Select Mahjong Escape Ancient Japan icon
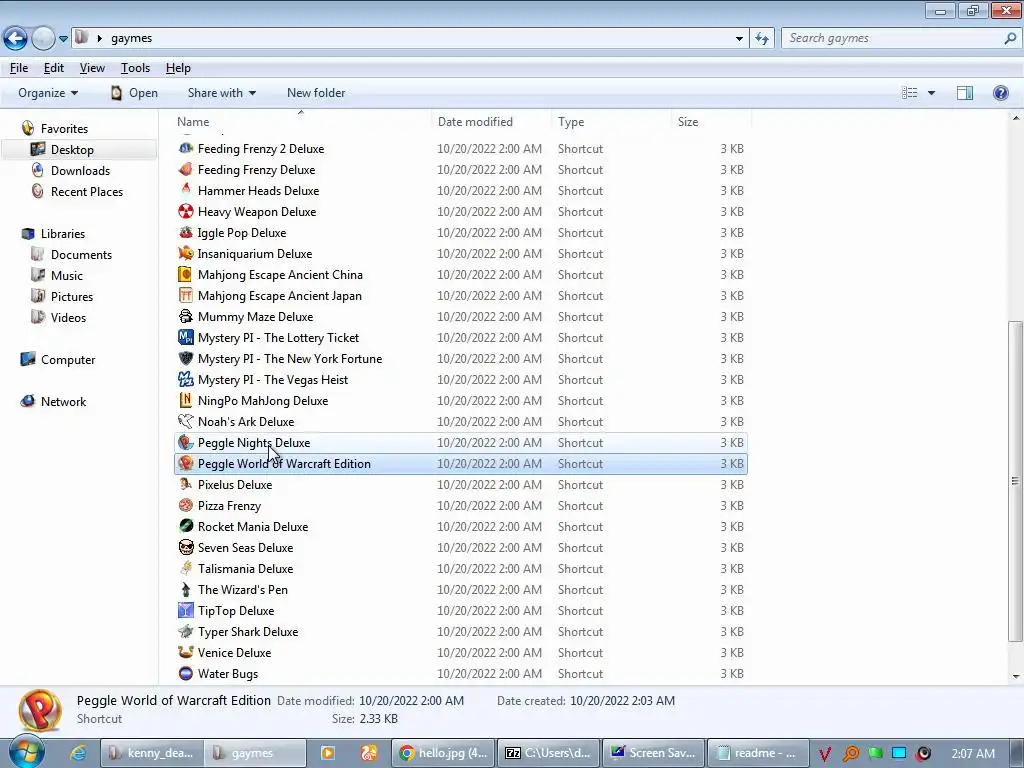 [x=186, y=295]
